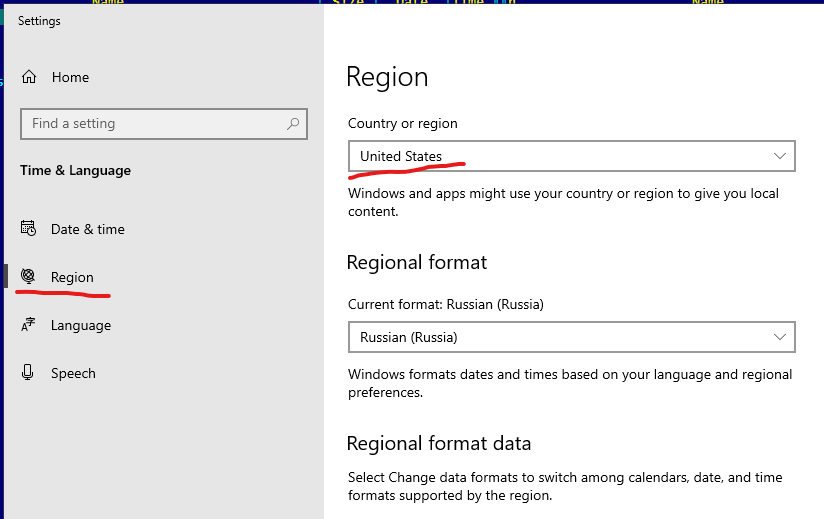Click the Home house icon
The height and width of the screenshot is (519, 824).
(29, 77)
